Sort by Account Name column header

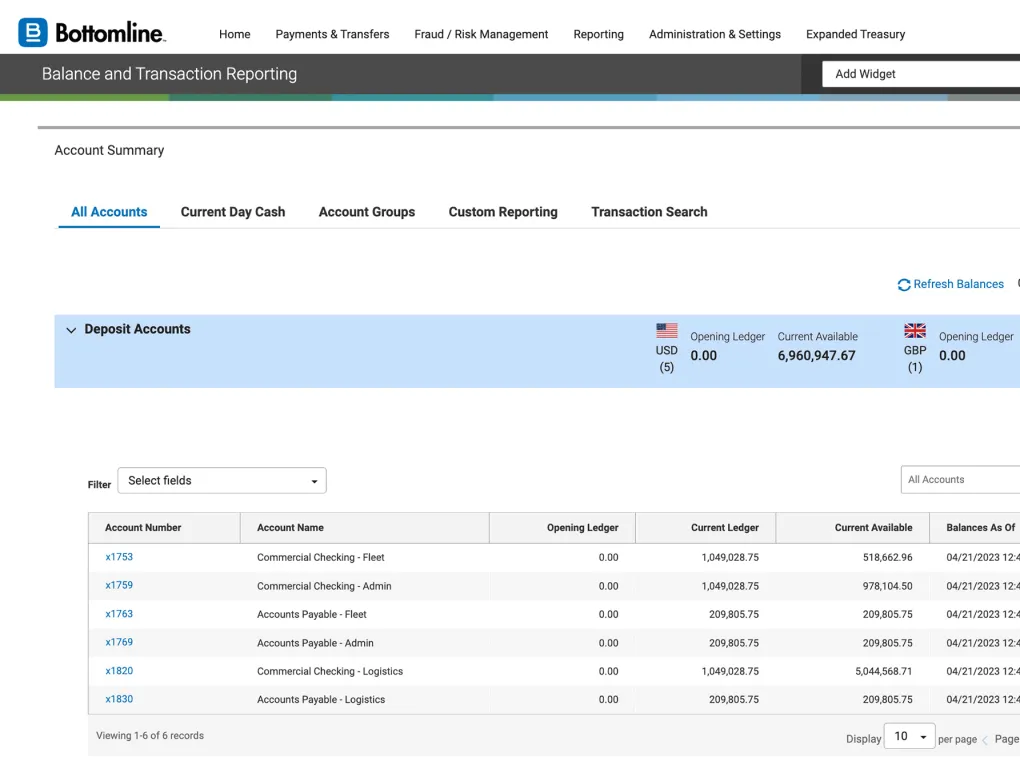tap(290, 528)
